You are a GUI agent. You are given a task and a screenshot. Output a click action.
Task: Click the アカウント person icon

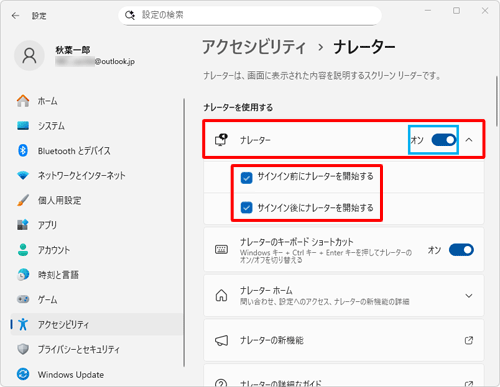click(23, 250)
